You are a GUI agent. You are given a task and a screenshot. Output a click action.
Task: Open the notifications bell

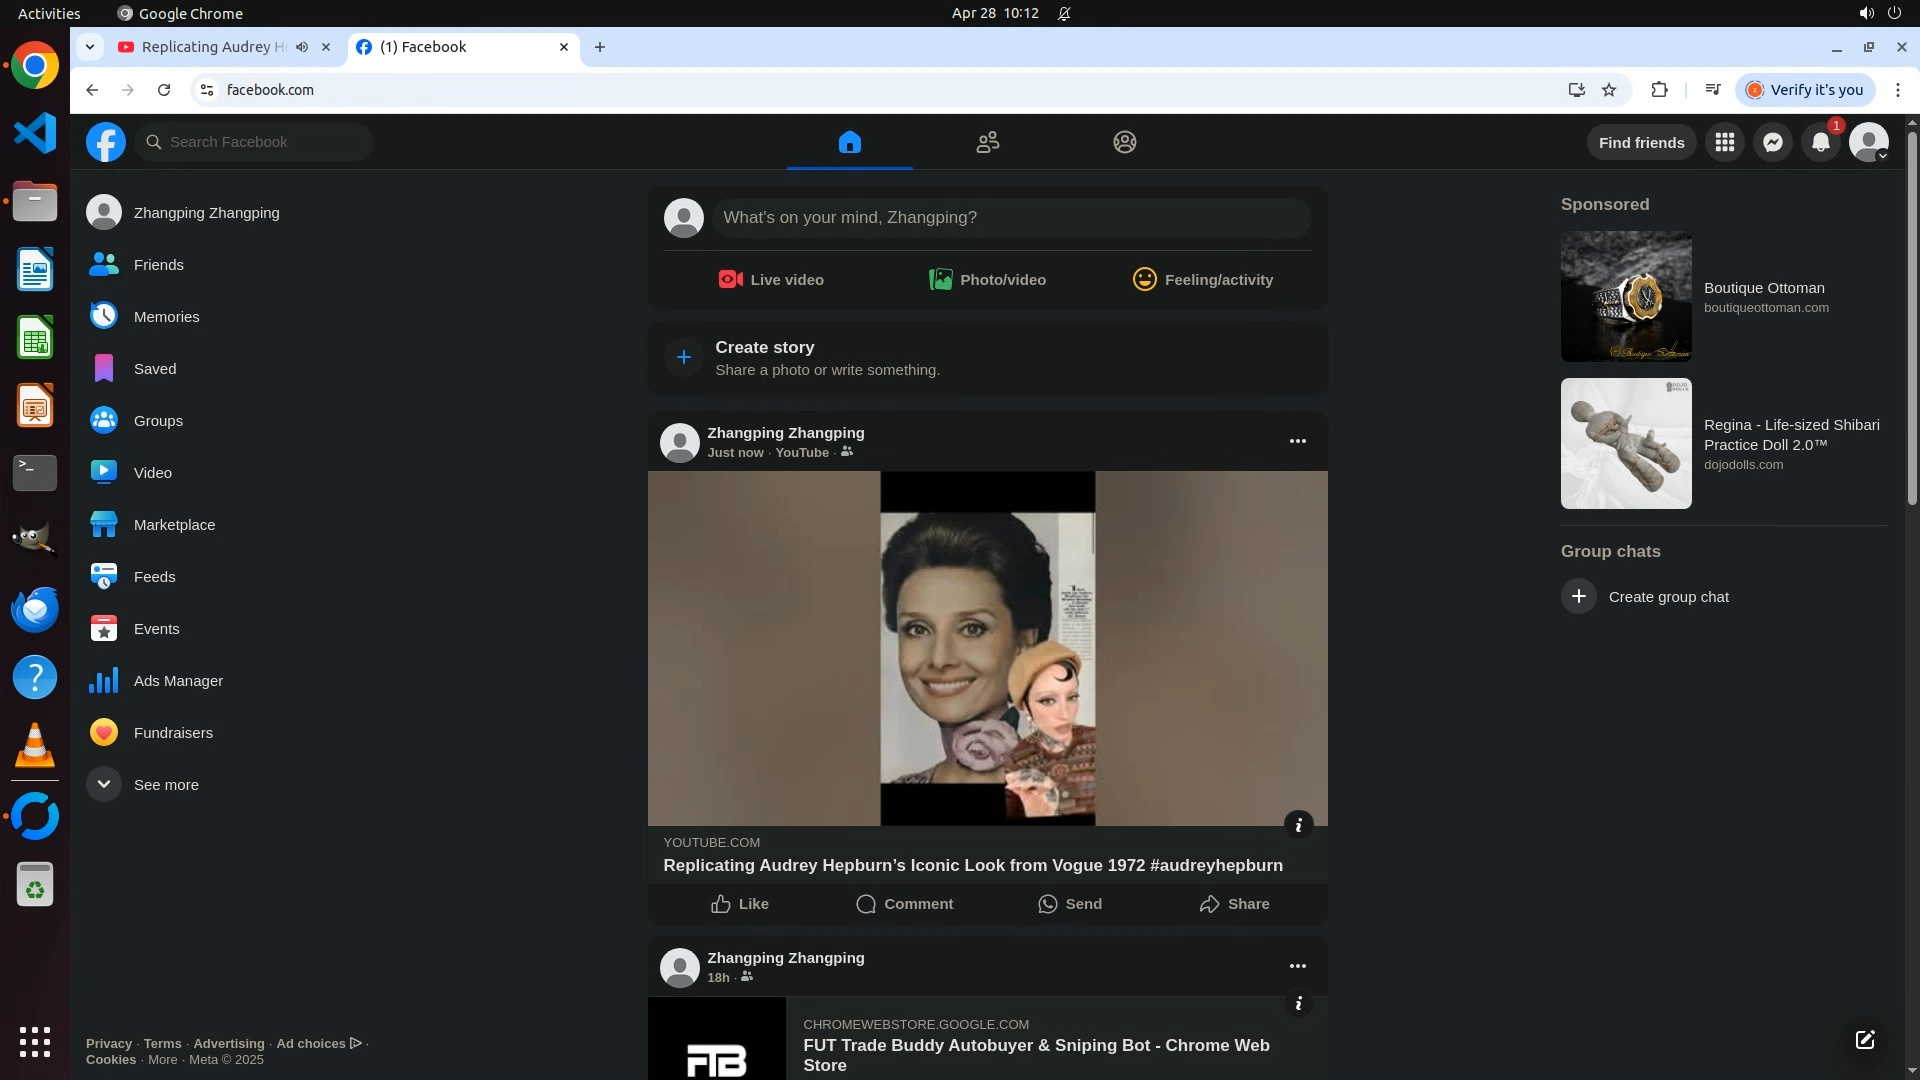[1821, 142]
